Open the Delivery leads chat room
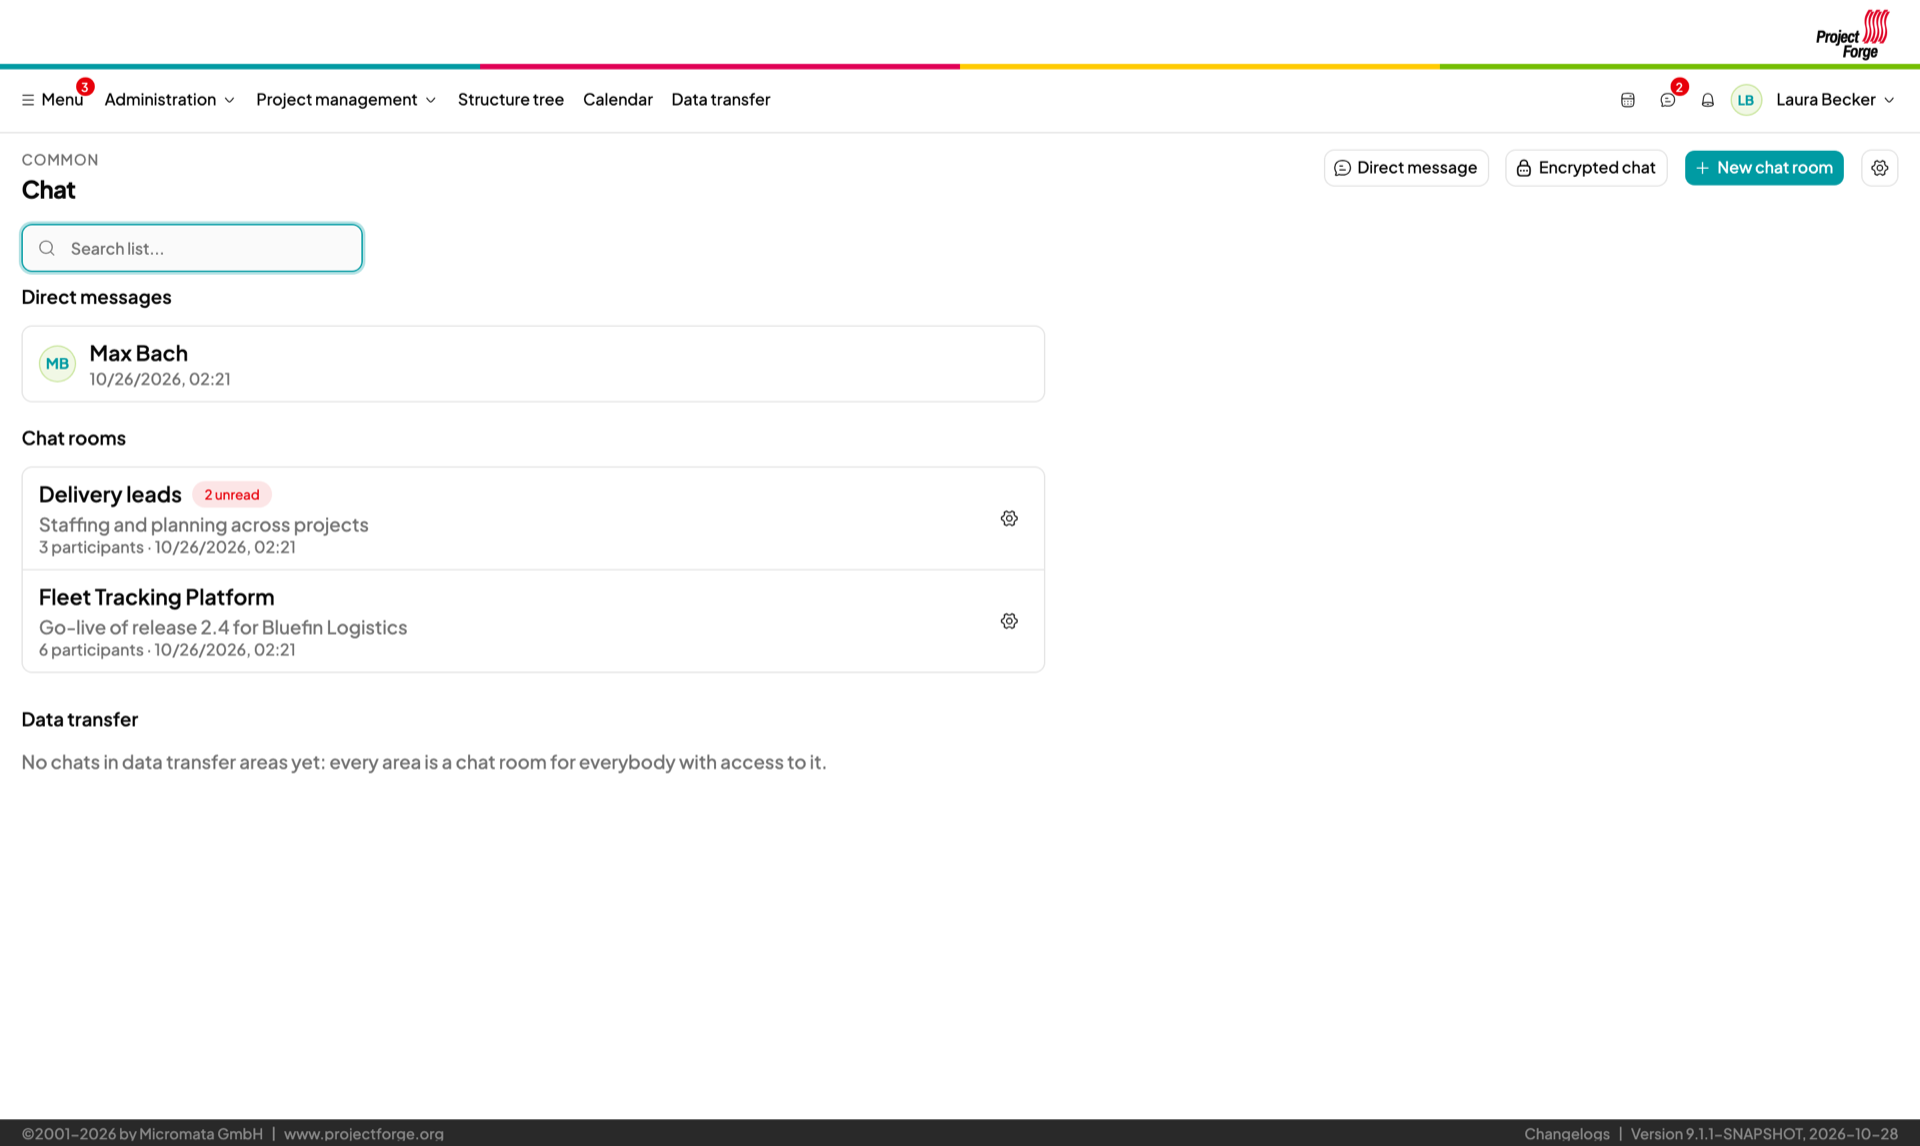 (x=533, y=518)
